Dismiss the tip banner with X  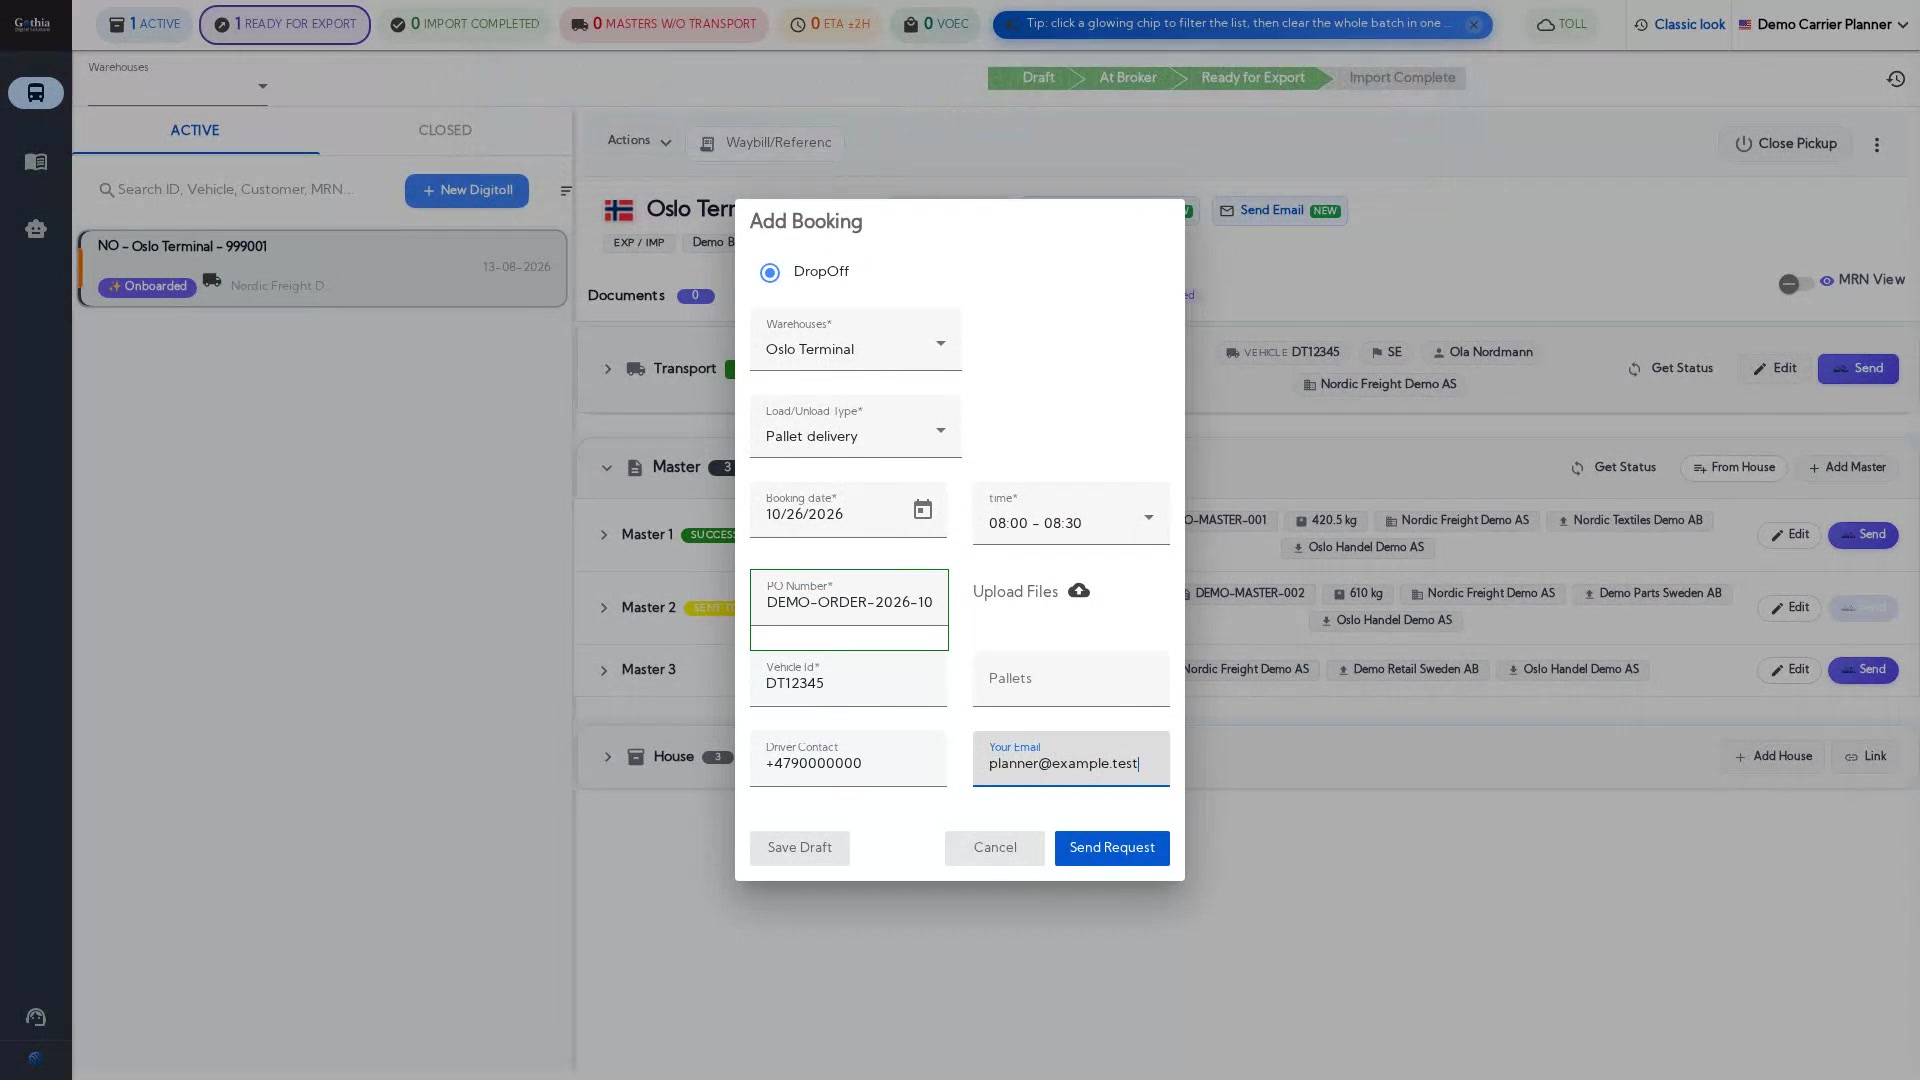(x=1473, y=25)
